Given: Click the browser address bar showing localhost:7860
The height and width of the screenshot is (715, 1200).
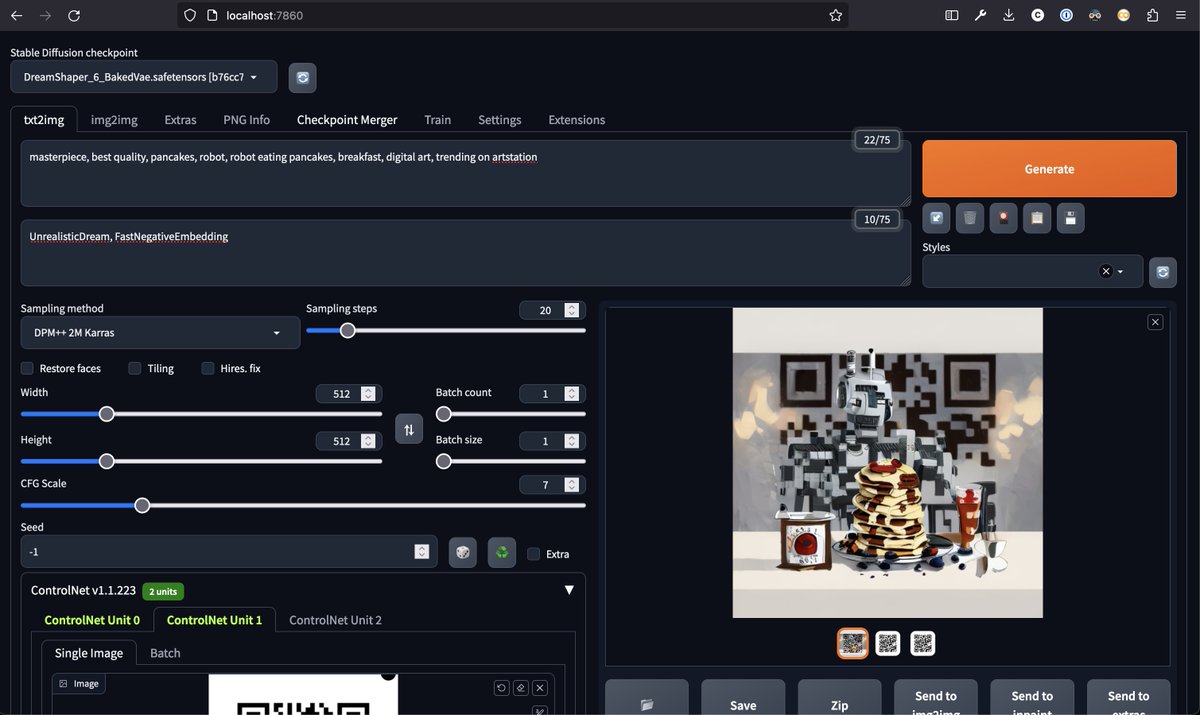Looking at the screenshot, I should pyautogui.click(x=513, y=15).
